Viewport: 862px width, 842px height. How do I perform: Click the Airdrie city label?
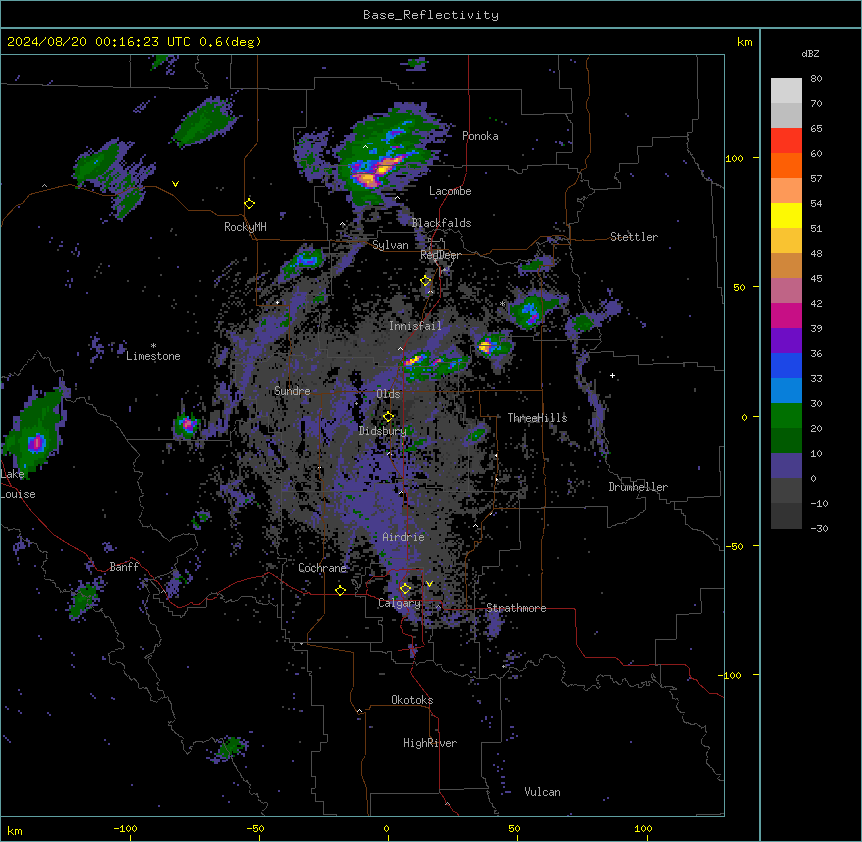coord(403,537)
